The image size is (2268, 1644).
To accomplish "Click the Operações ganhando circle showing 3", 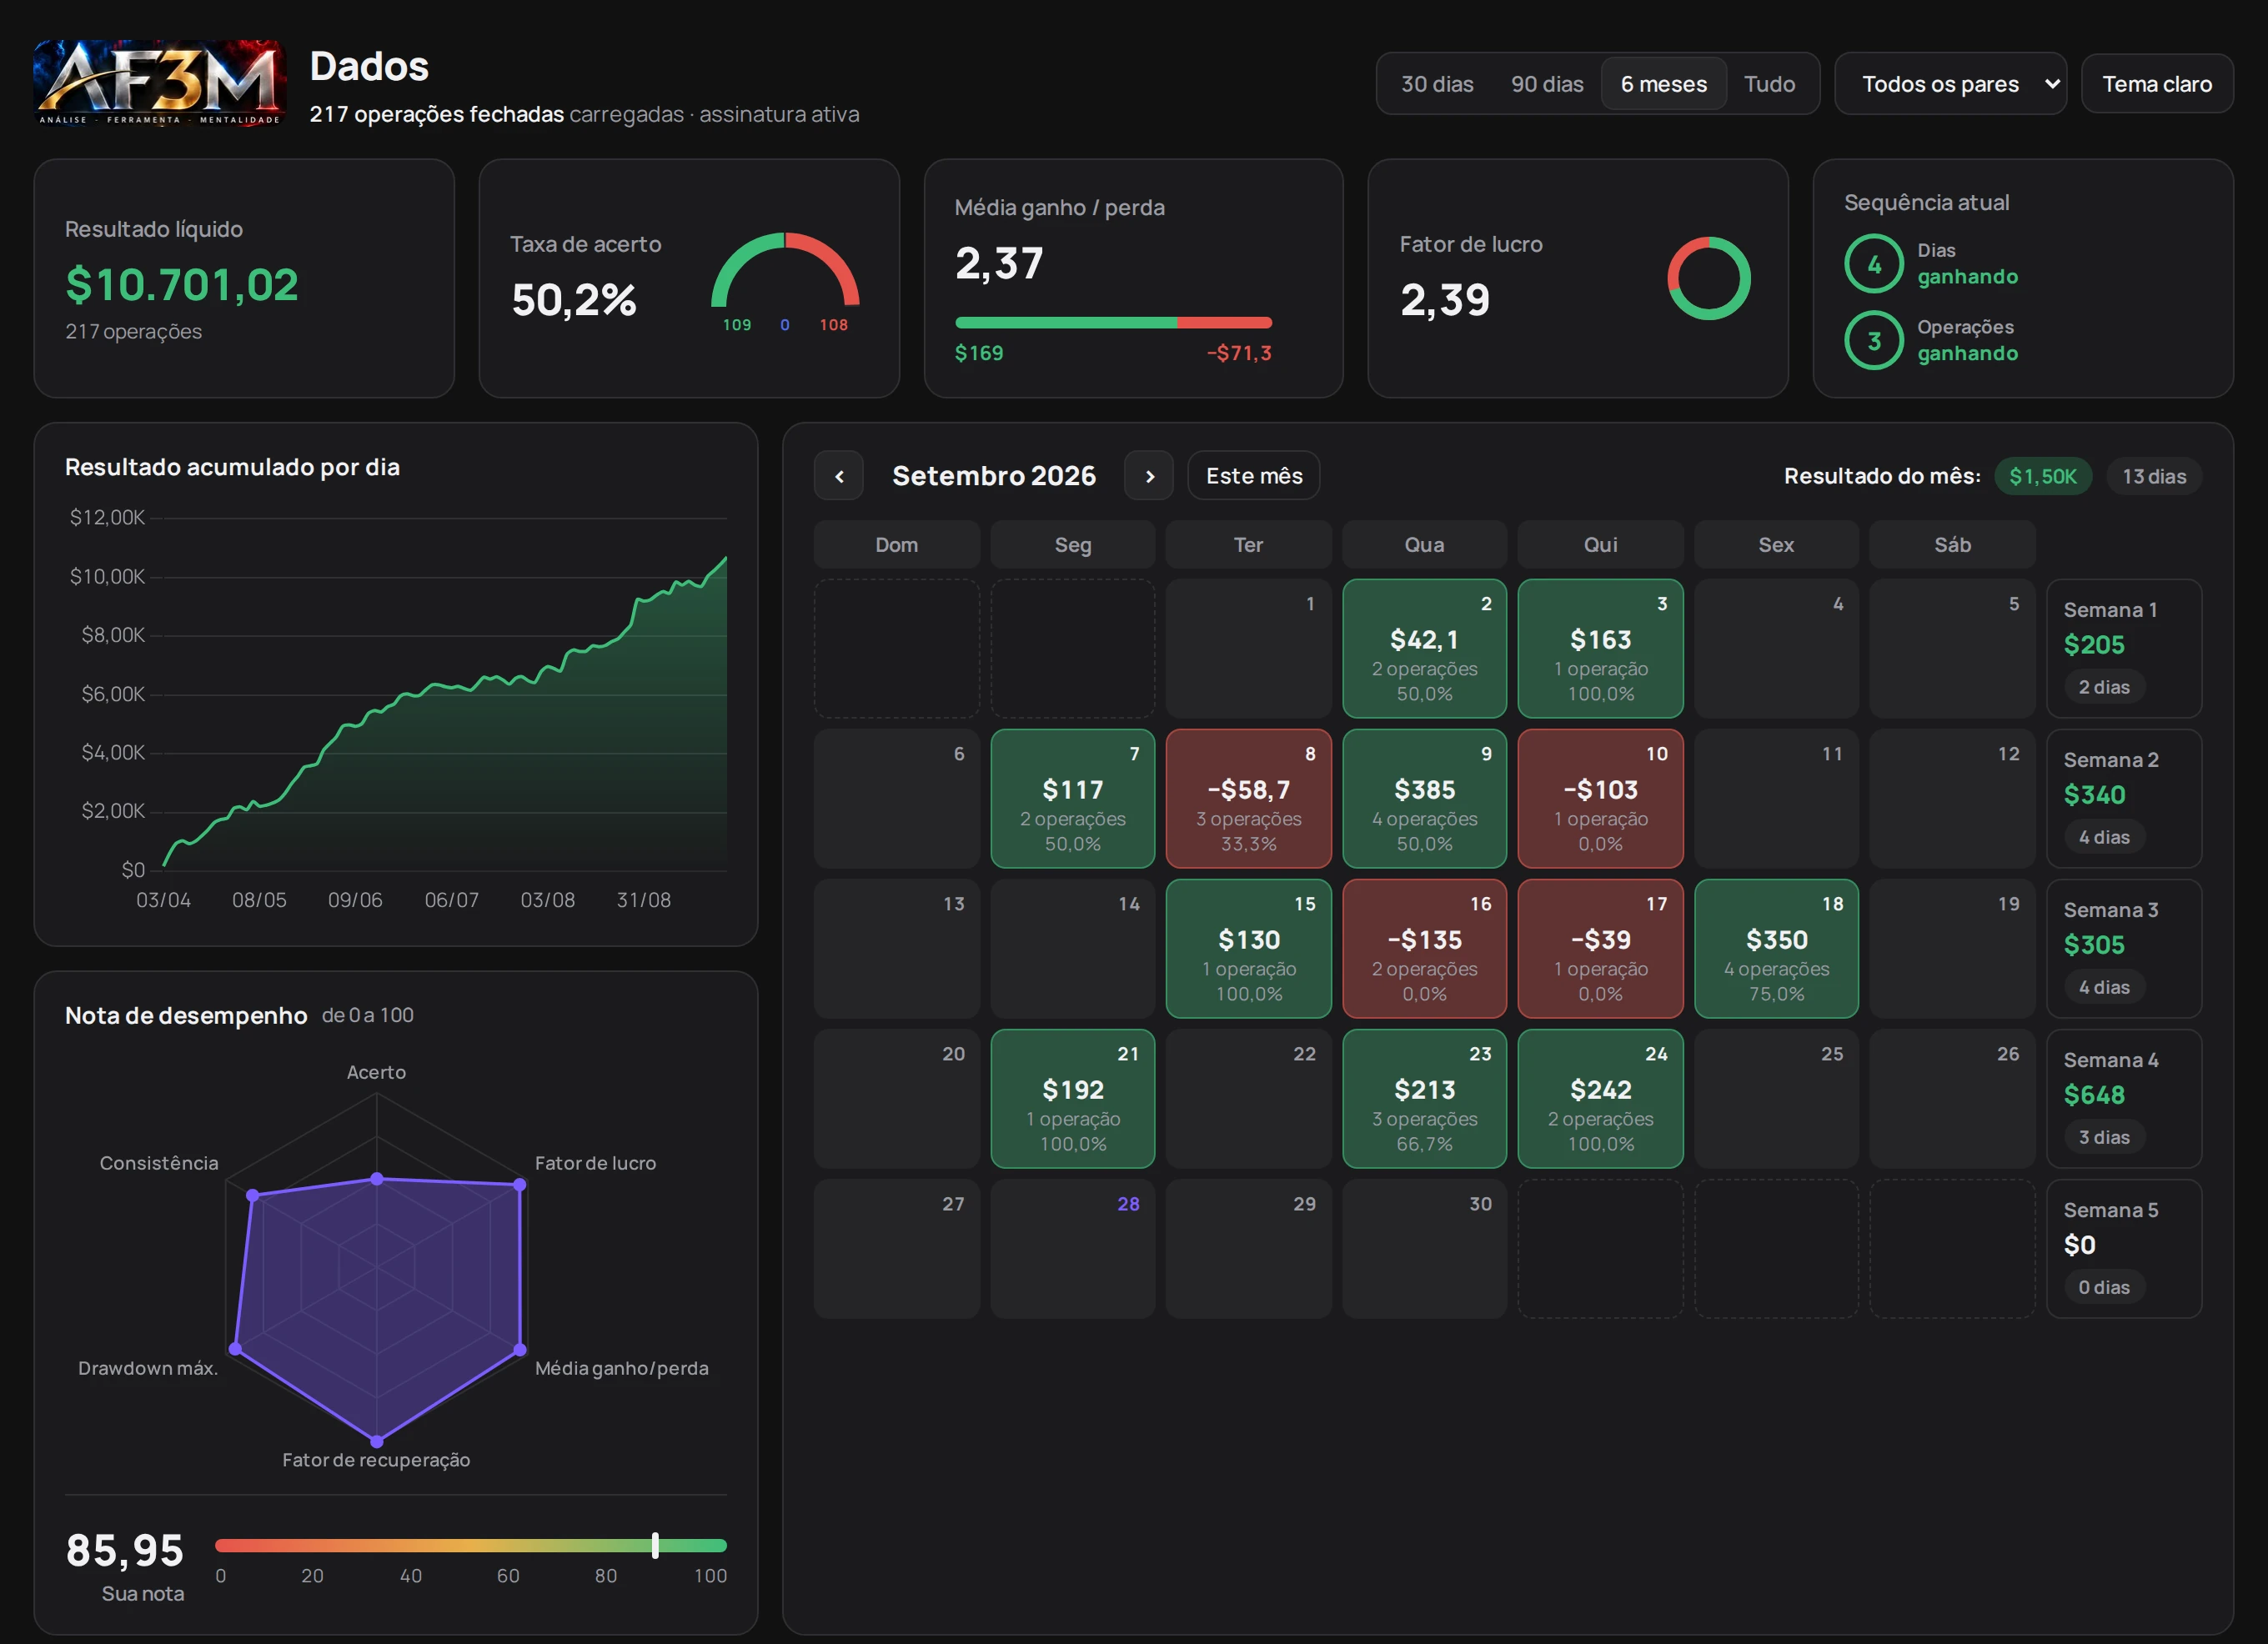I will (1873, 341).
